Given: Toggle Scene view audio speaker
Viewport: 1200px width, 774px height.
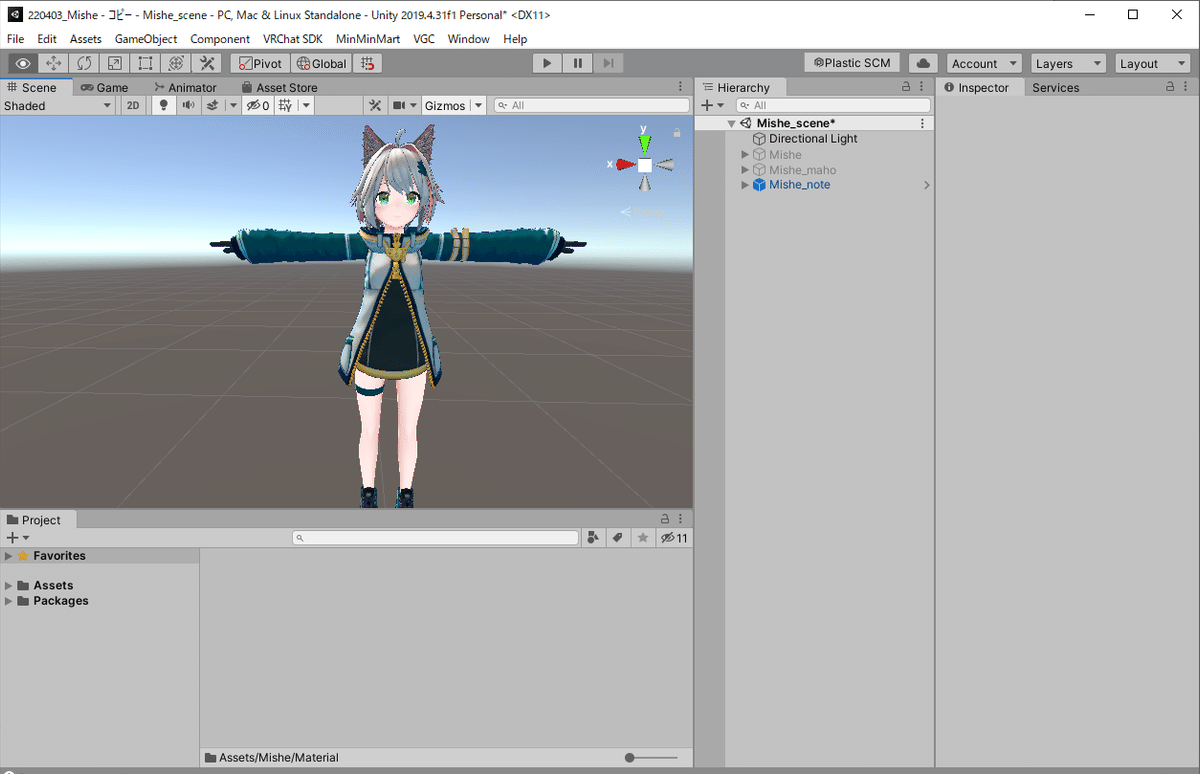Looking at the screenshot, I should 187,105.
